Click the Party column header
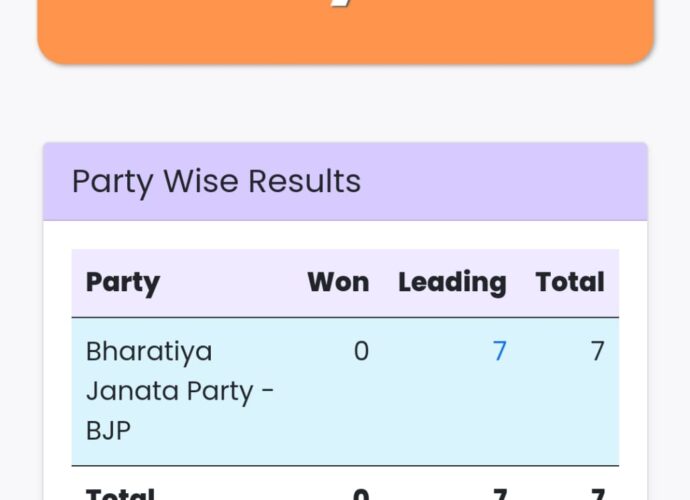The image size is (690, 500). [122, 282]
